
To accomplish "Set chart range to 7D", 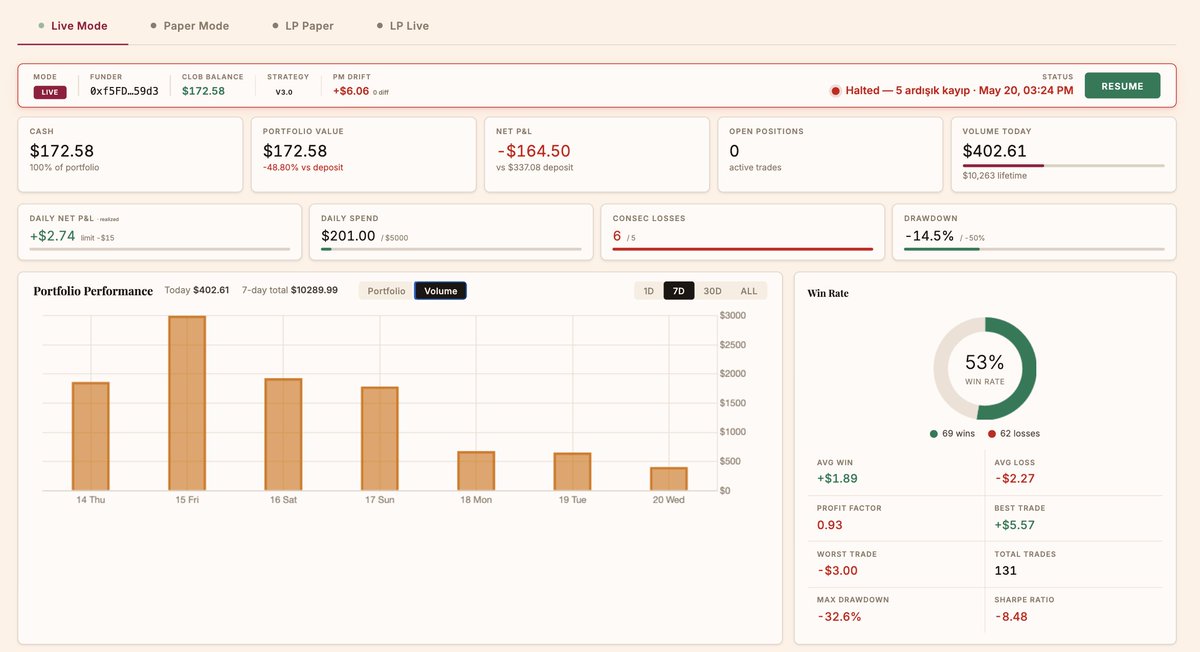I will point(679,291).
